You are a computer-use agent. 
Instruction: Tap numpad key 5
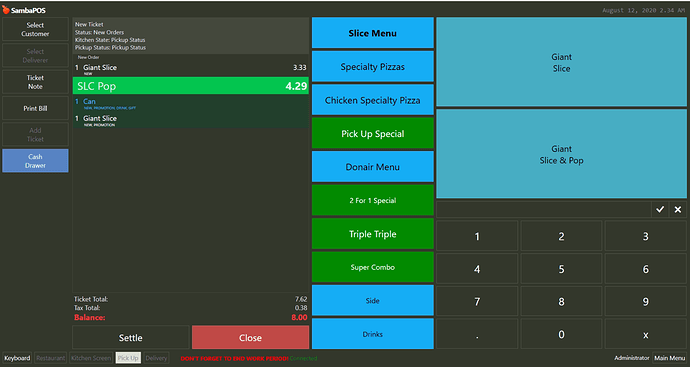tap(562, 269)
